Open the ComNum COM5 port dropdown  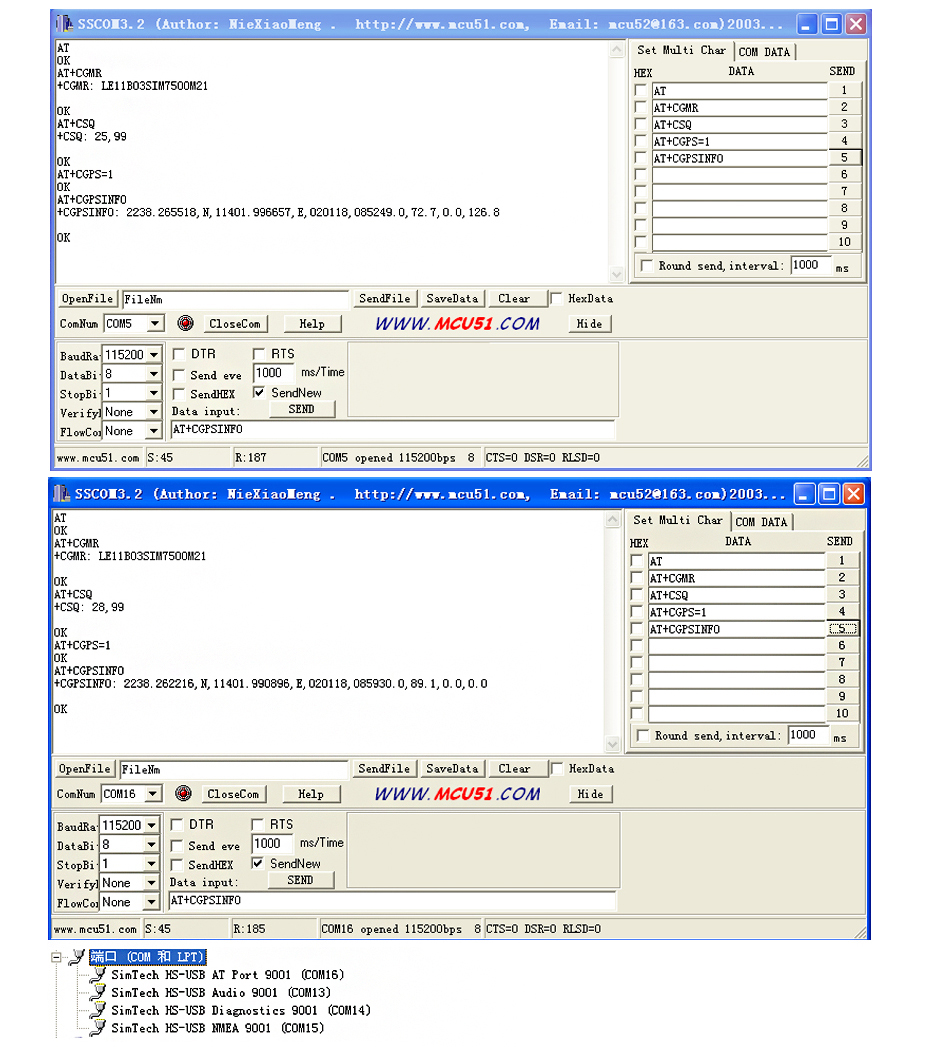pos(155,324)
